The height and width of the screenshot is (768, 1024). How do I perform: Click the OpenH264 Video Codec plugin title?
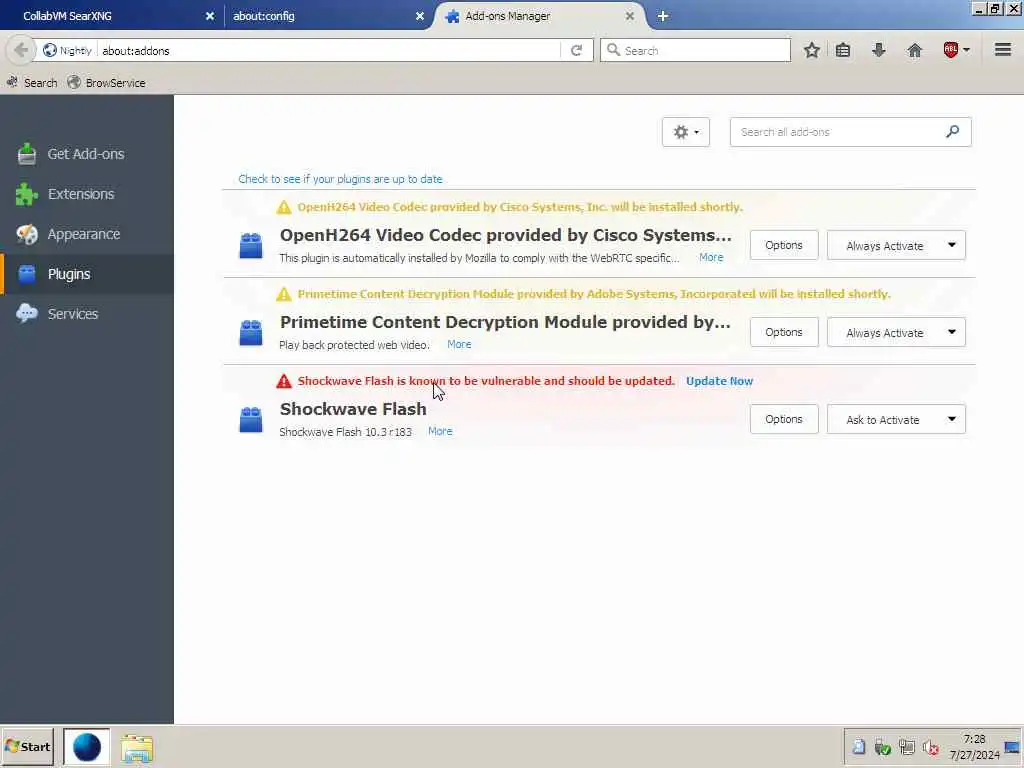coord(505,235)
